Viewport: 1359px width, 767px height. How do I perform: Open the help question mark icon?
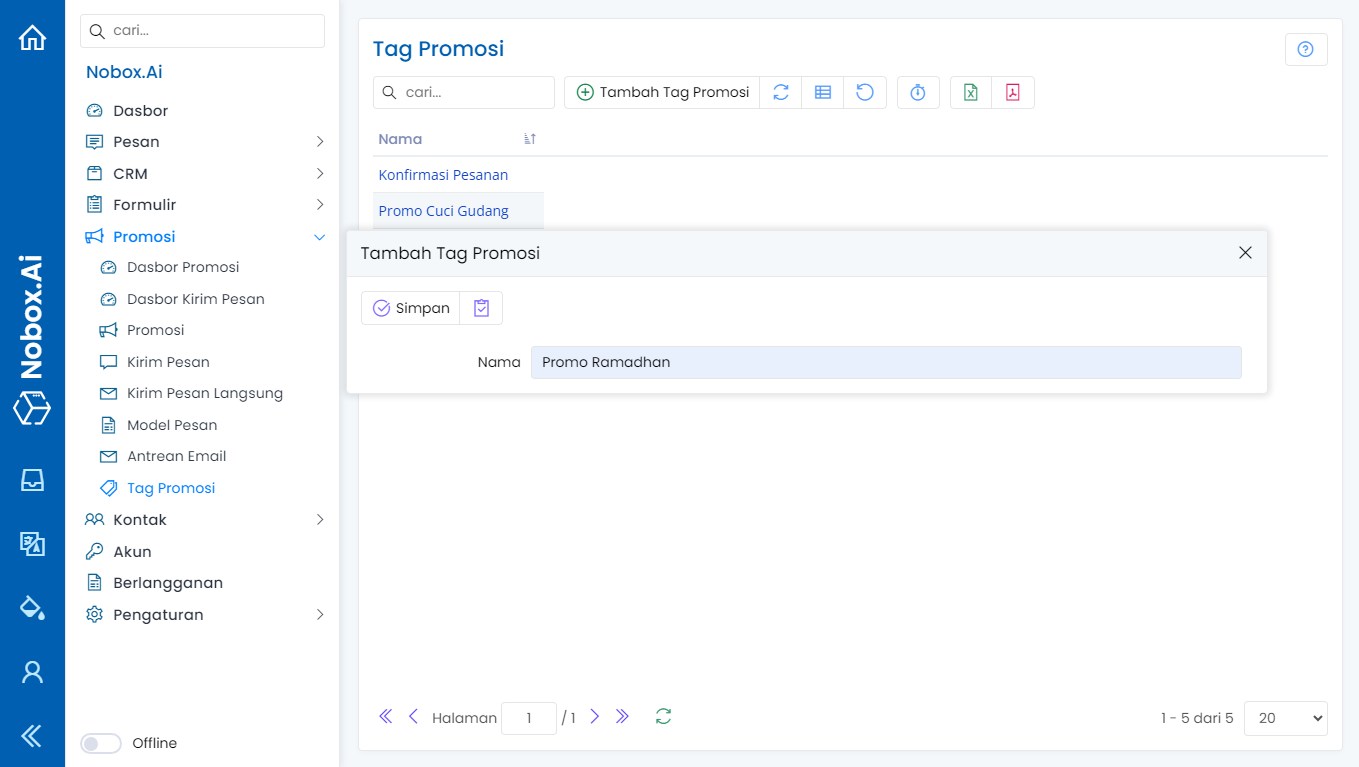click(x=1305, y=49)
